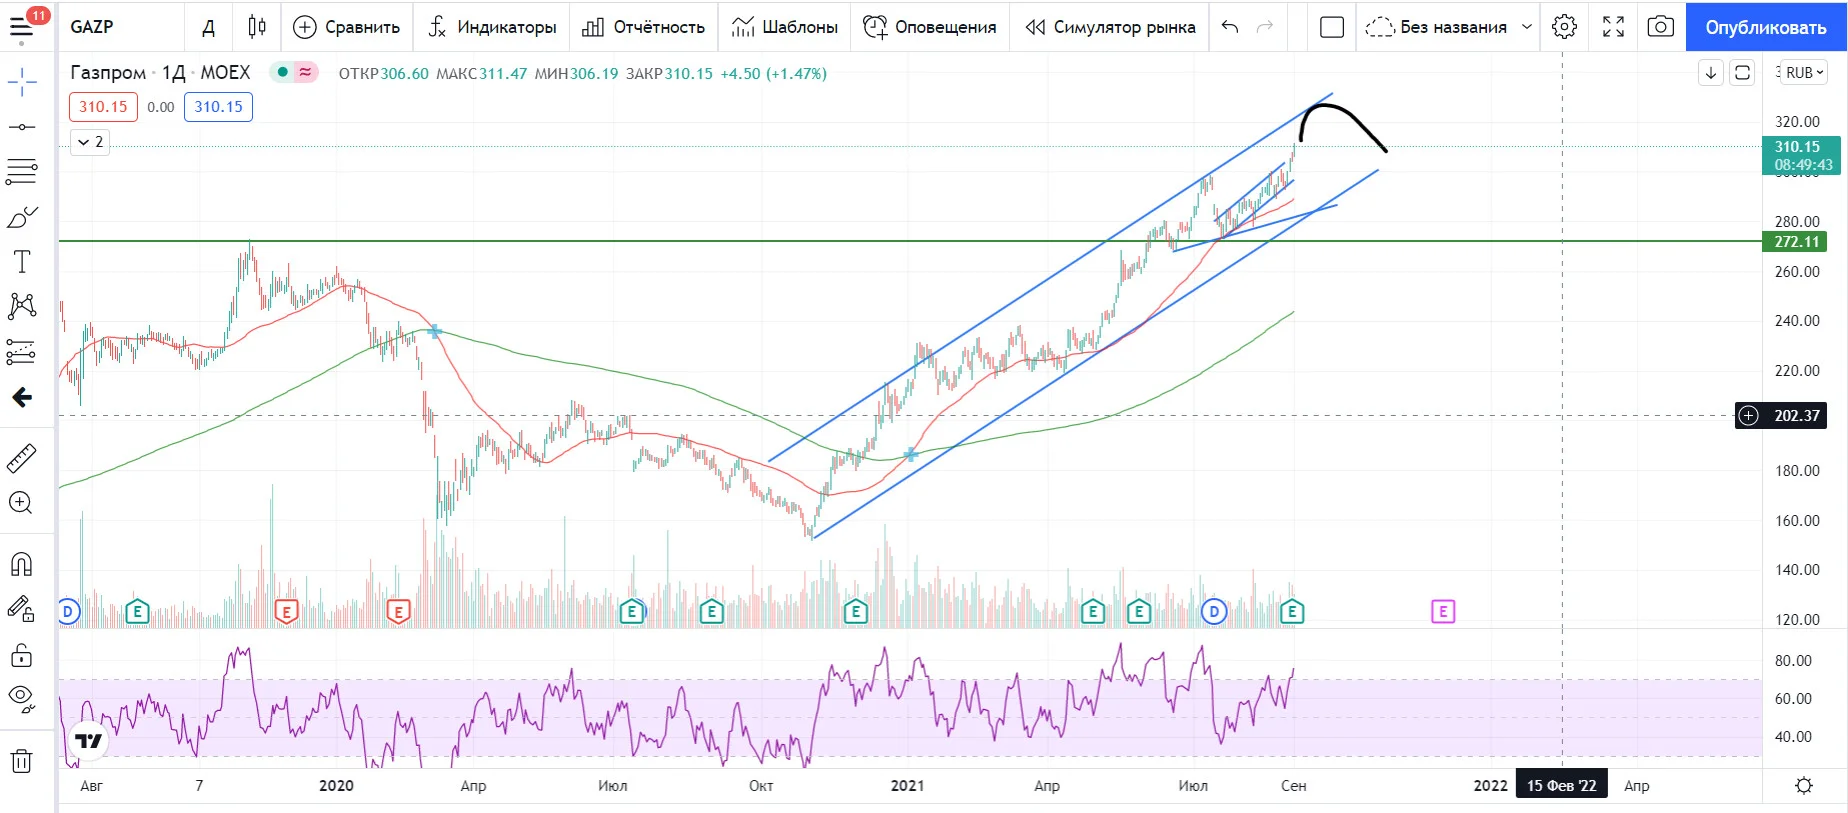Open the brush drawing tool
This screenshot has height=813, width=1848.
tap(22, 217)
